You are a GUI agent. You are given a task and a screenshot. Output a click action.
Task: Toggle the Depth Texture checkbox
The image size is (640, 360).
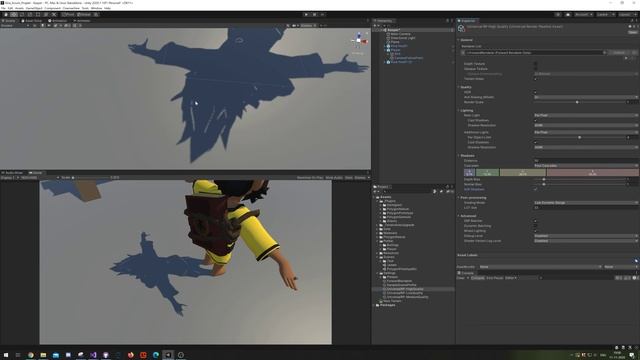point(536,64)
